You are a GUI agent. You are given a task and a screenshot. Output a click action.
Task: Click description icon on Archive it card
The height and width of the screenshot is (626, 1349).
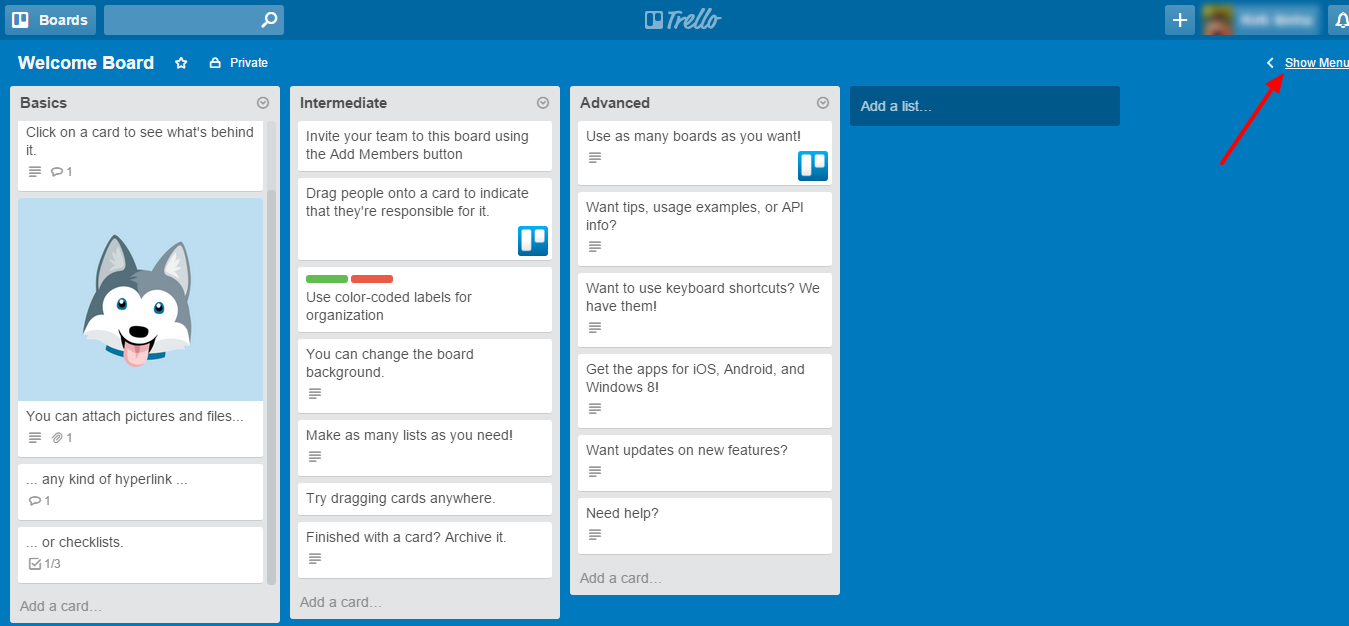coord(315,558)
